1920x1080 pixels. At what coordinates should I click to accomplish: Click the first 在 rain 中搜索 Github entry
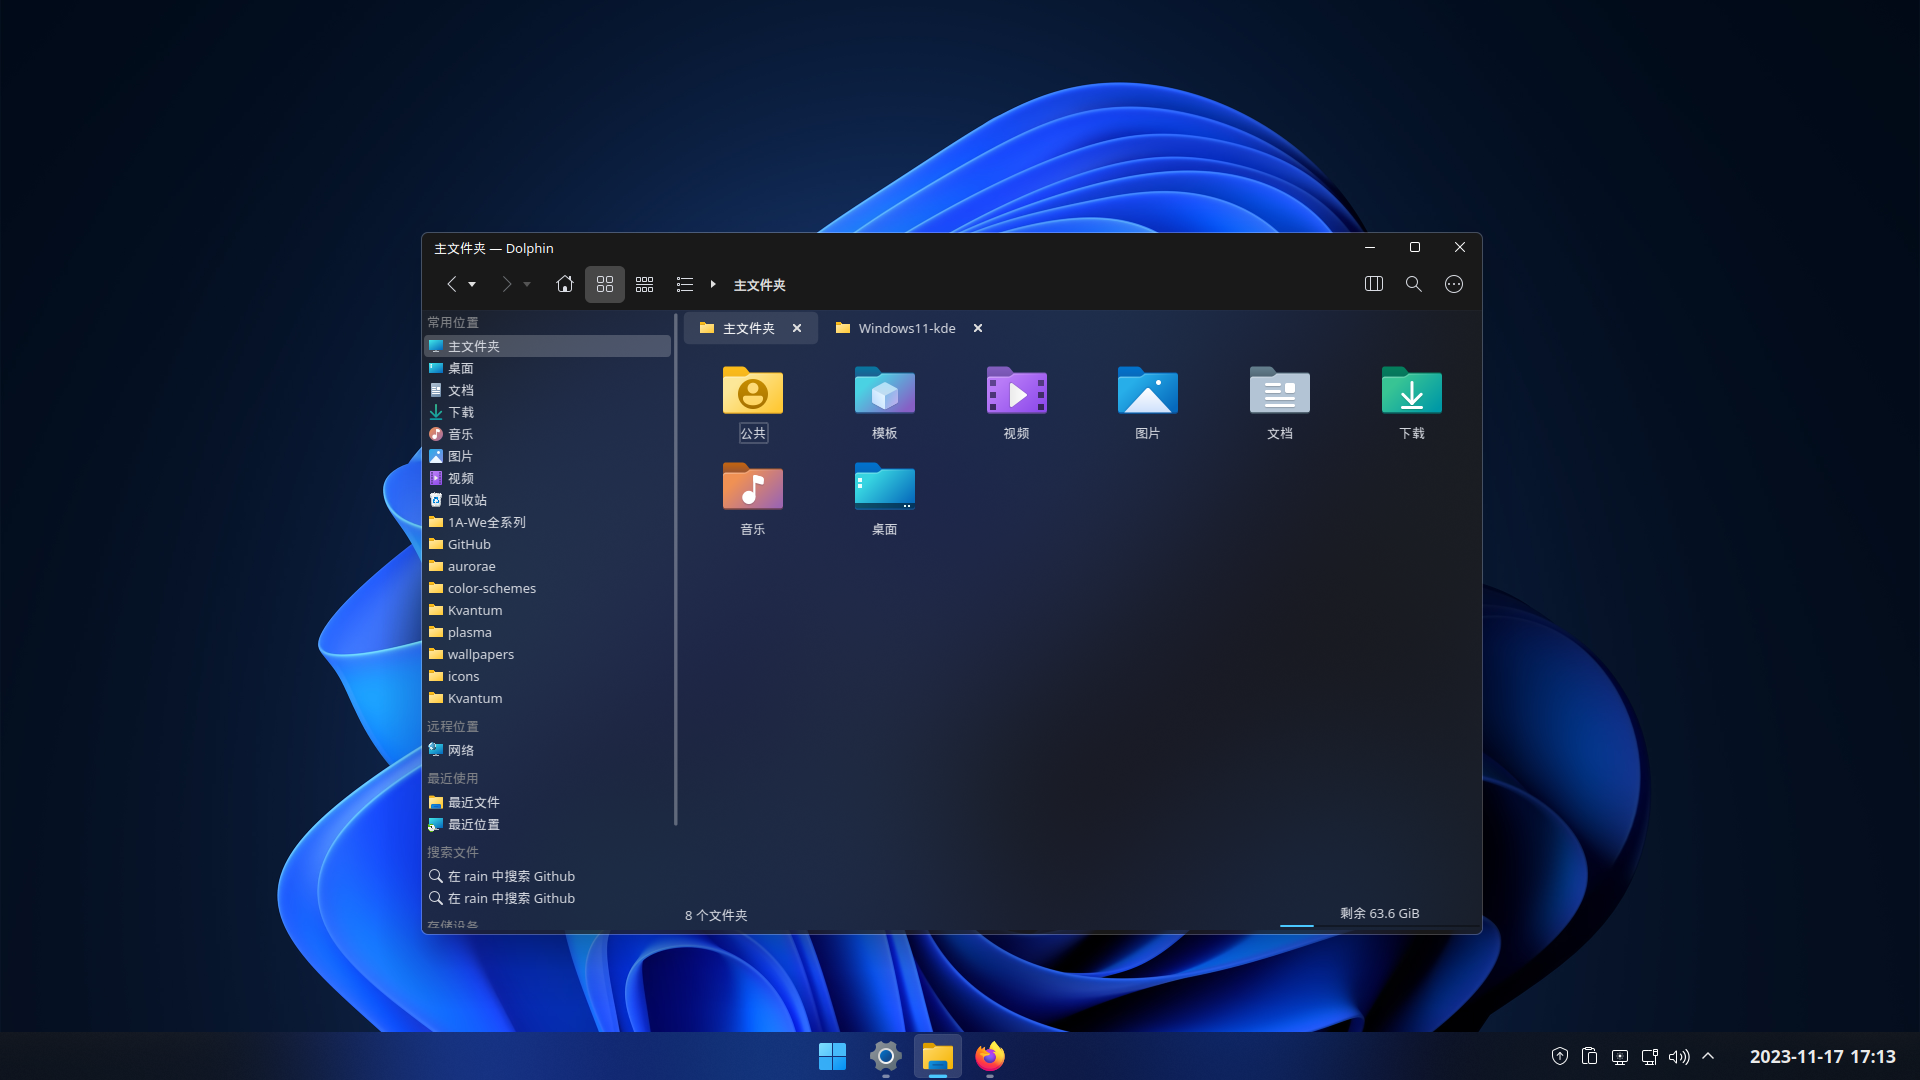(547, 876)
